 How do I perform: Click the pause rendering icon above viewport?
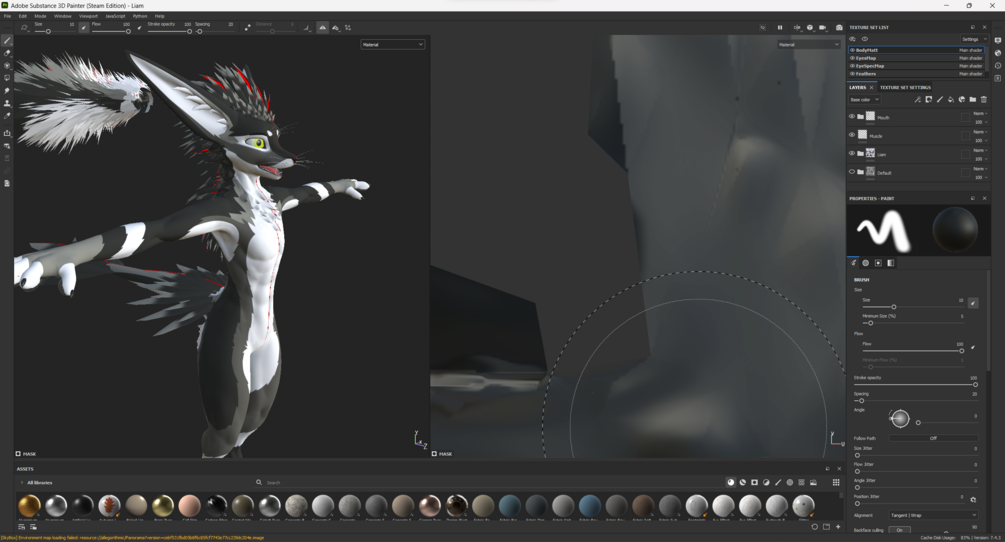click(x=780, y=28)
